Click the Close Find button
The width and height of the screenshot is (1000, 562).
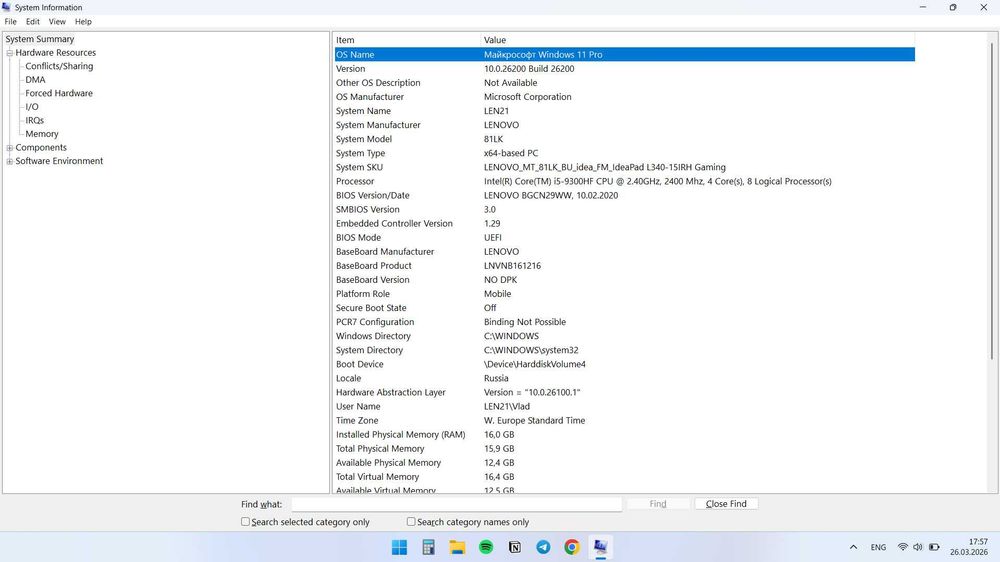[726, 504]
